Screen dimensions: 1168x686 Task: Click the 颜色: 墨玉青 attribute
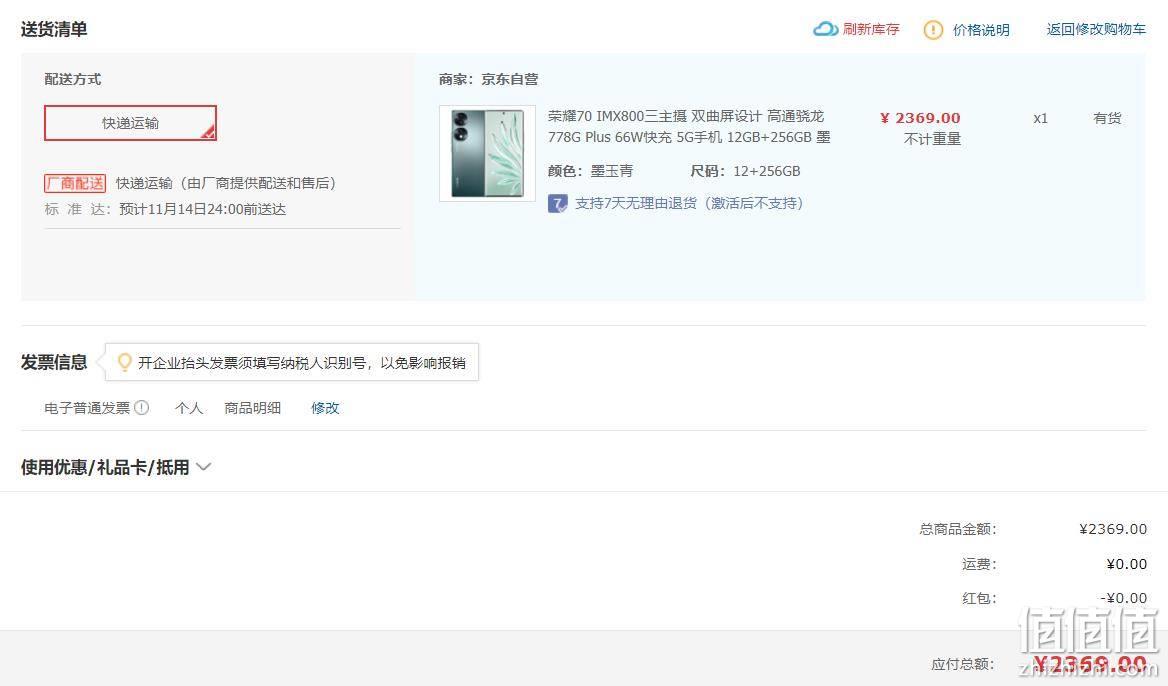[x=590, y=171]
